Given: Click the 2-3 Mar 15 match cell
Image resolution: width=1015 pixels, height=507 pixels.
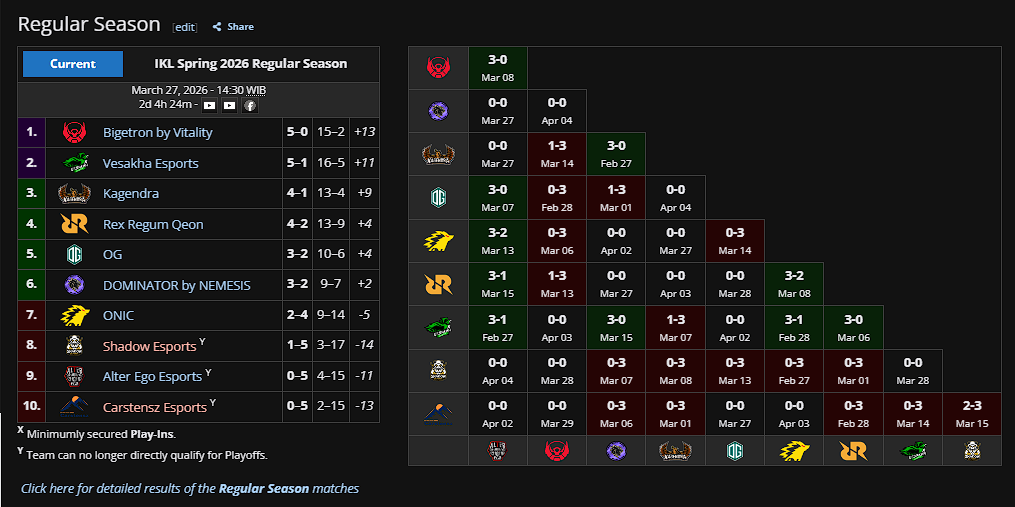Looking at the screenshot, I should [972, 414].
